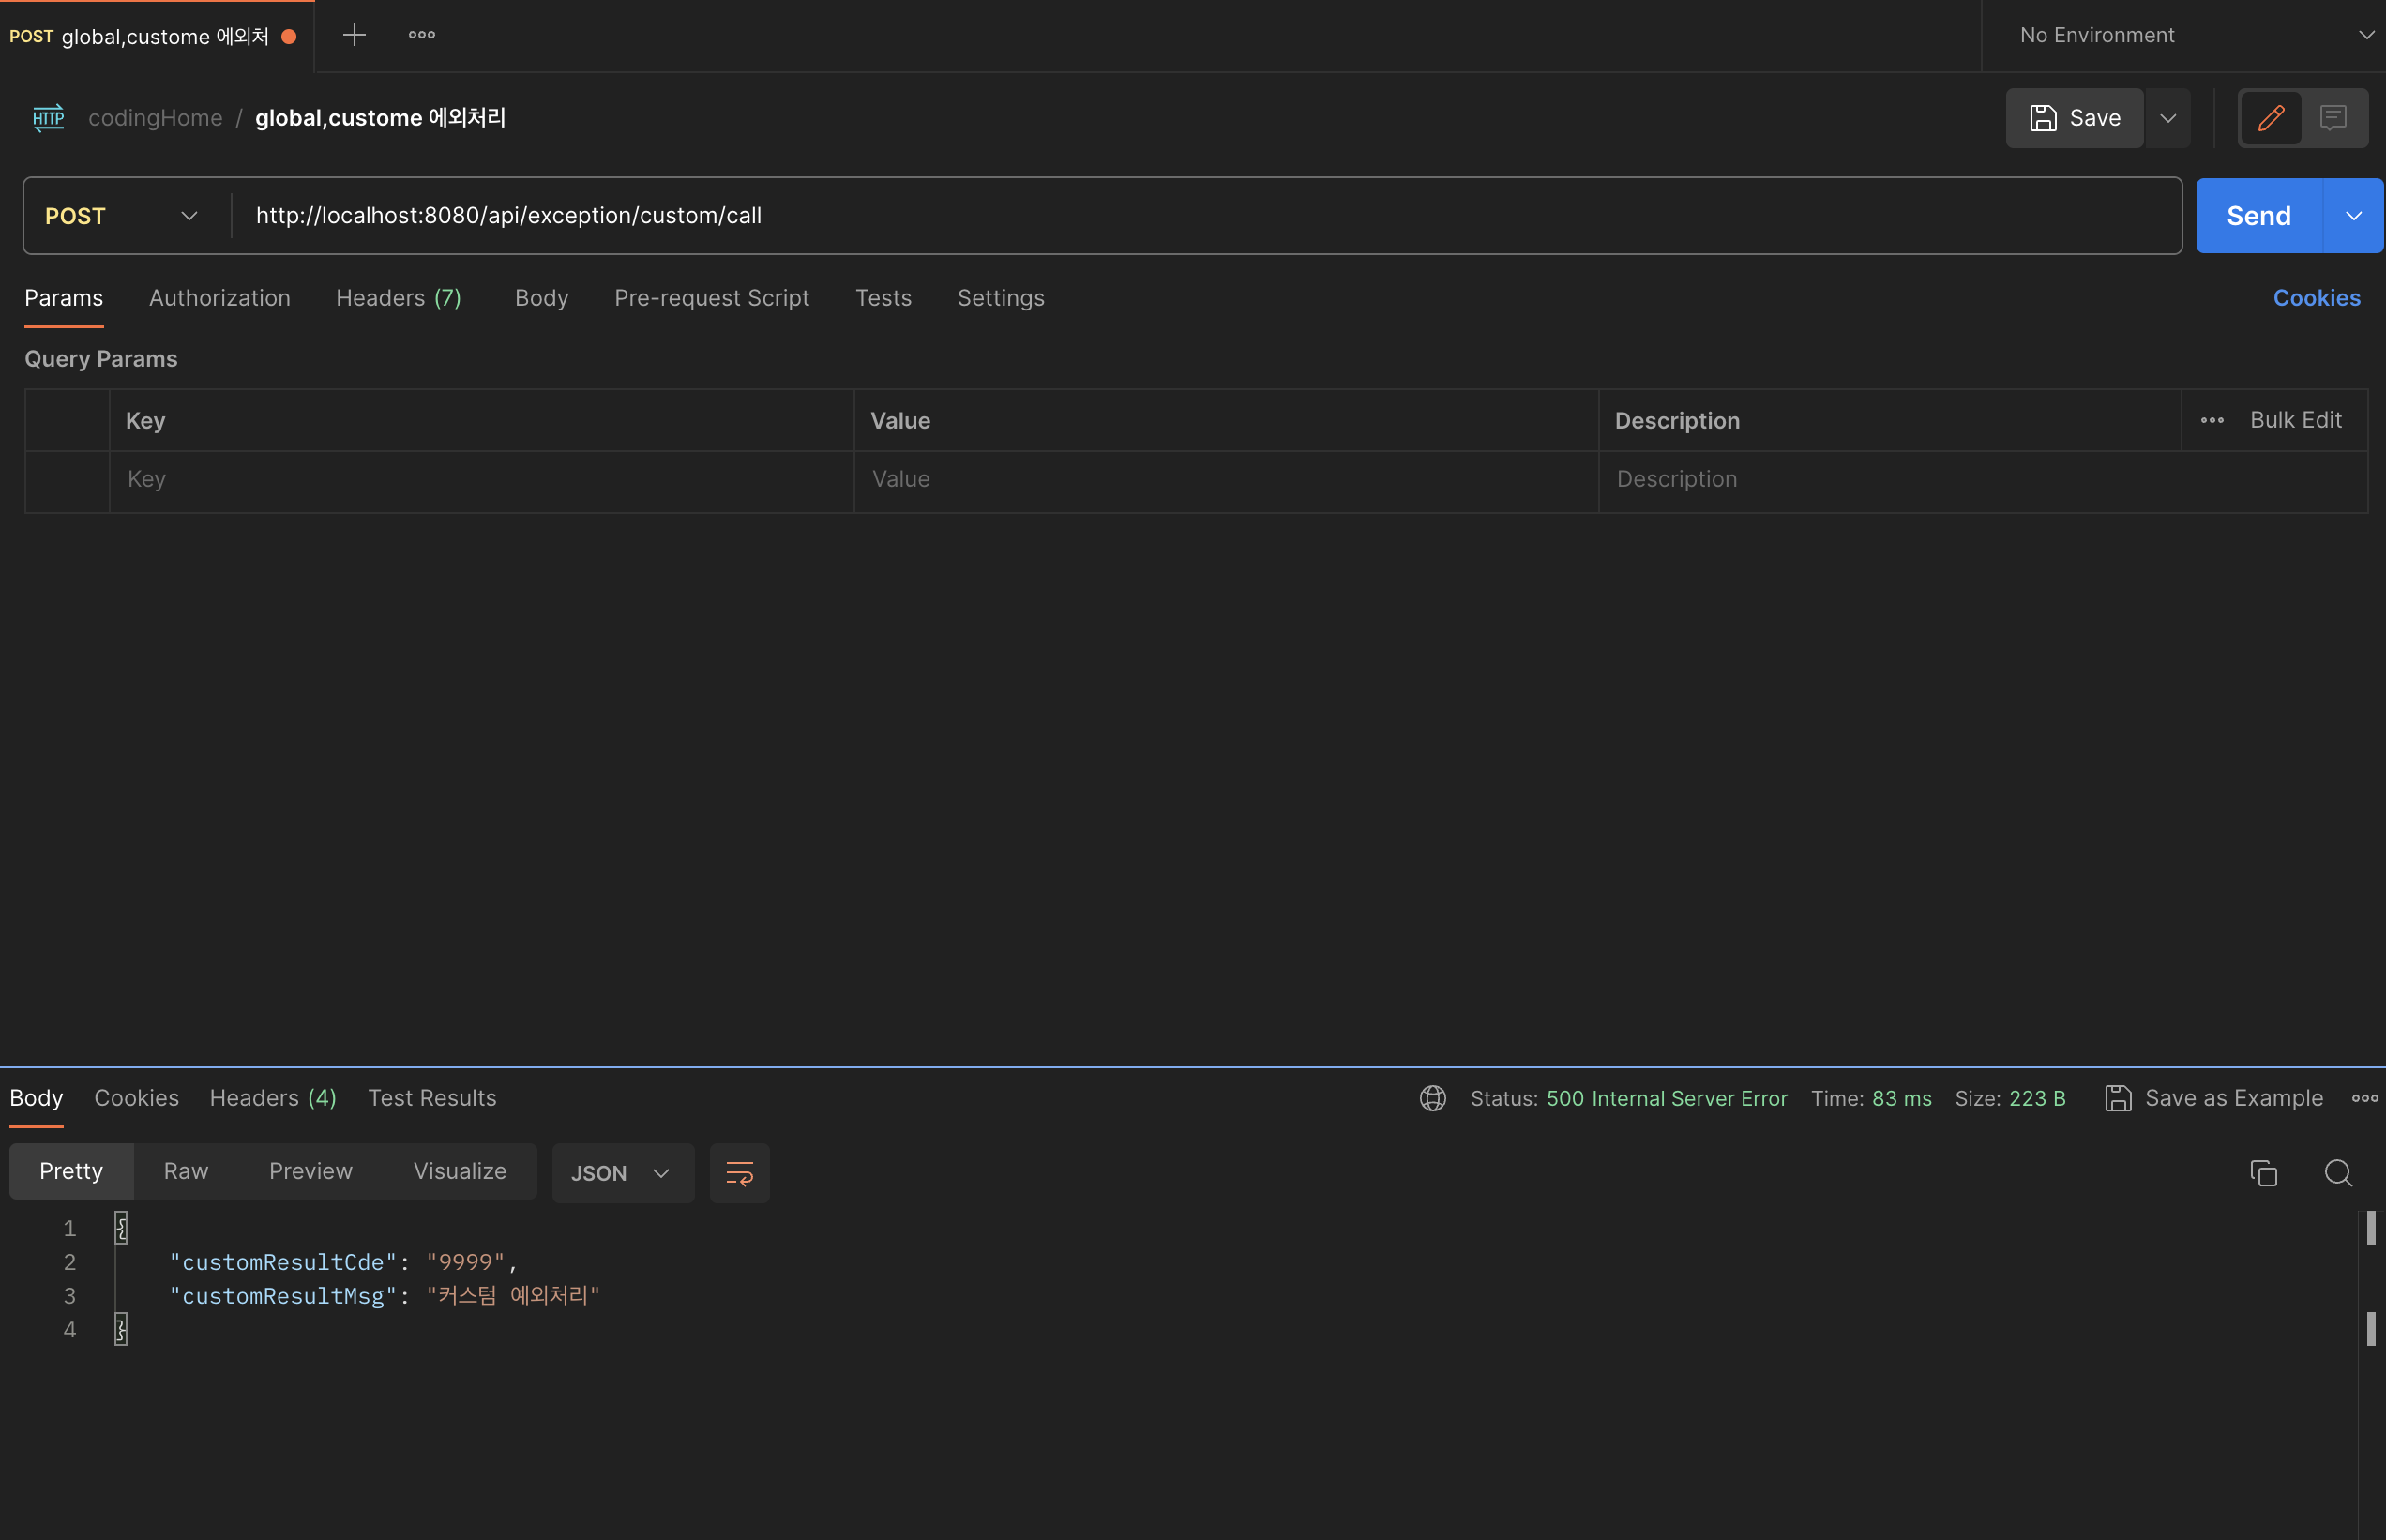
Task: Switch response view to Raw
Action: tap(186, 1171)
